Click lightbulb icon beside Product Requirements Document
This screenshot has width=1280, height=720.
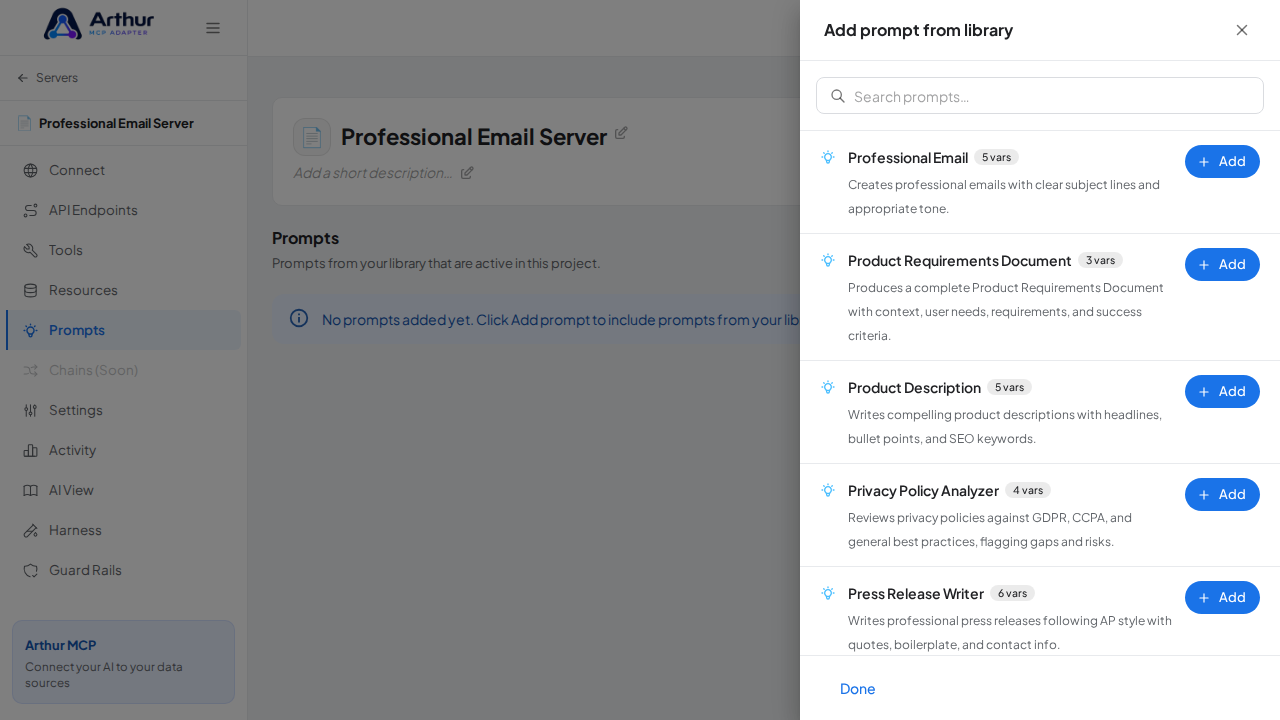(828, 260)
